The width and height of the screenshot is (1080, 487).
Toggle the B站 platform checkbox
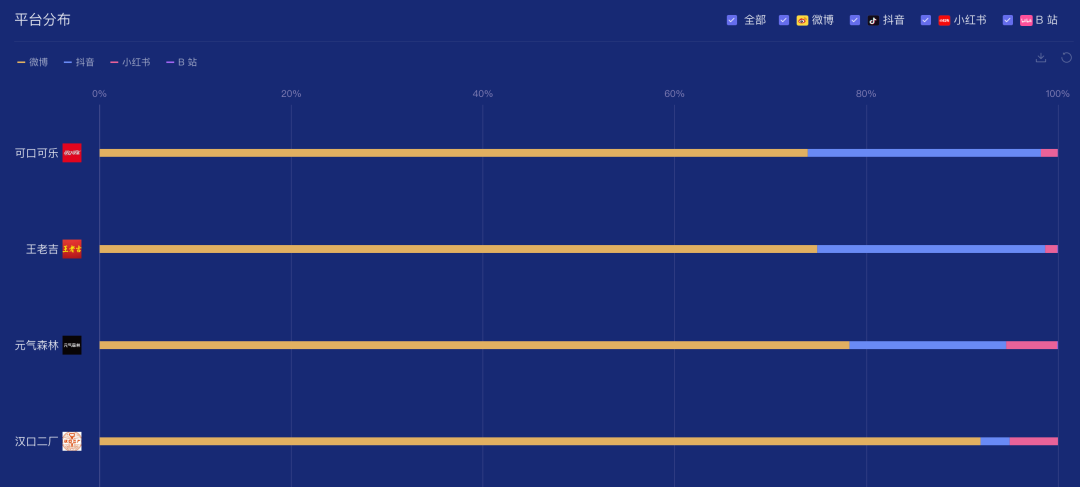(1008, 21)
